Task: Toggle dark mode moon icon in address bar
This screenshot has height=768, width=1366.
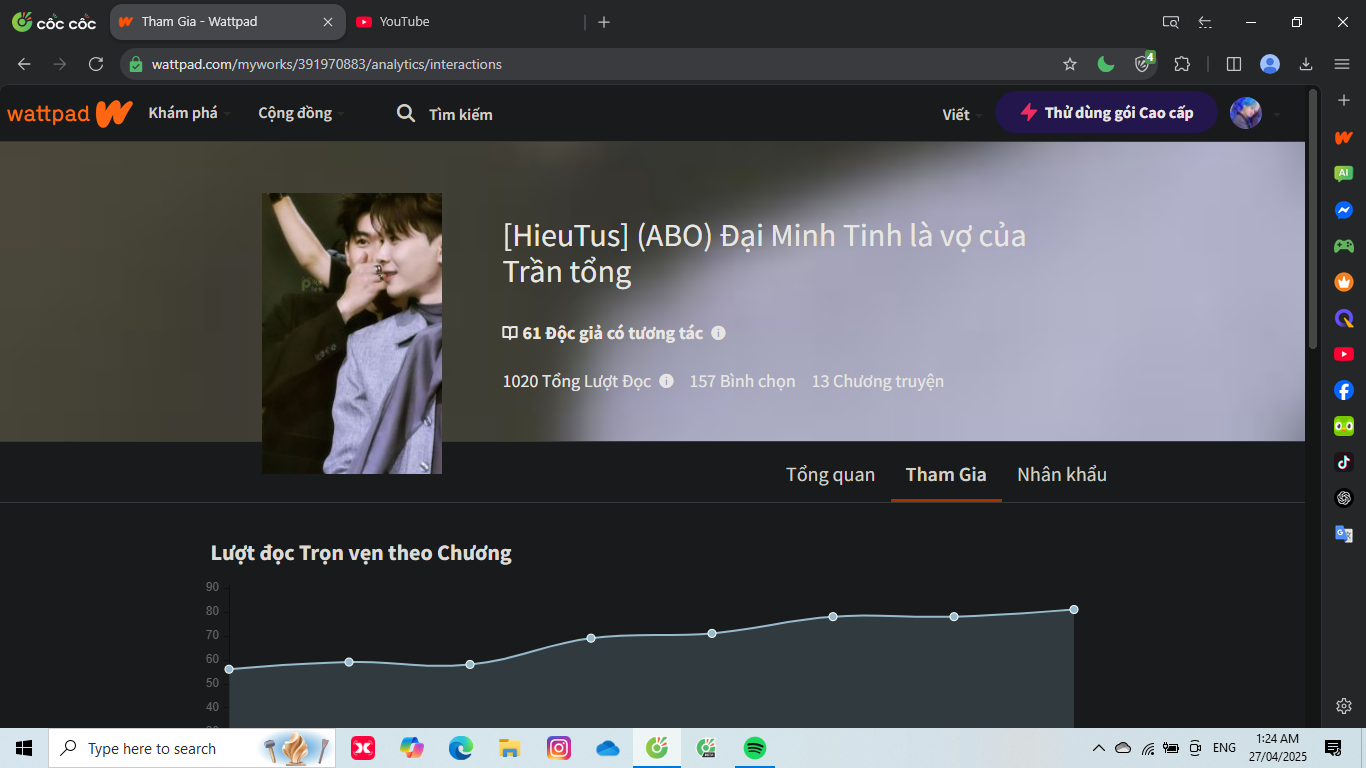Action: click(1106, 64)
